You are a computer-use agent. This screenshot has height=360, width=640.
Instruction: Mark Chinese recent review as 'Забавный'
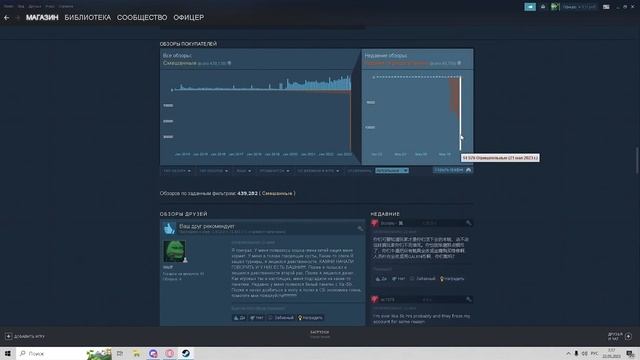pyautogui.click(x=422, y=279)
